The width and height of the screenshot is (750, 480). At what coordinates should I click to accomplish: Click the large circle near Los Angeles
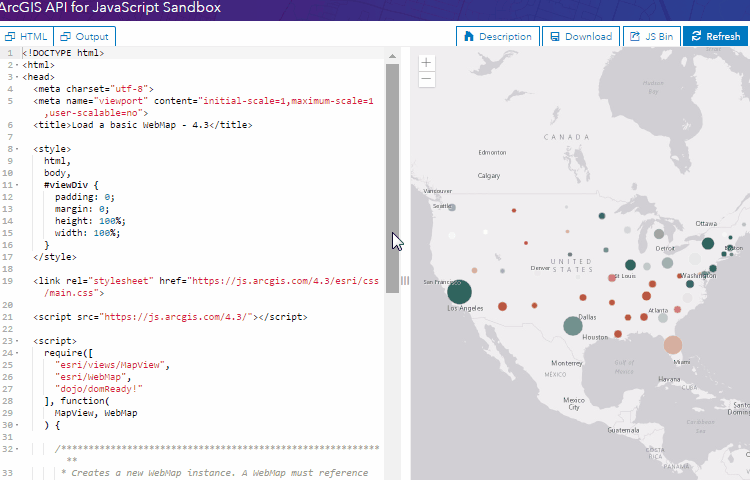click(x=459, y=292)
